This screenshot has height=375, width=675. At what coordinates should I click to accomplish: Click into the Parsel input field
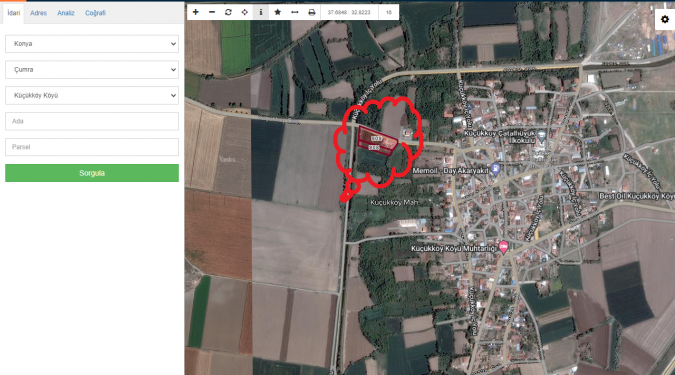point(92,147)
